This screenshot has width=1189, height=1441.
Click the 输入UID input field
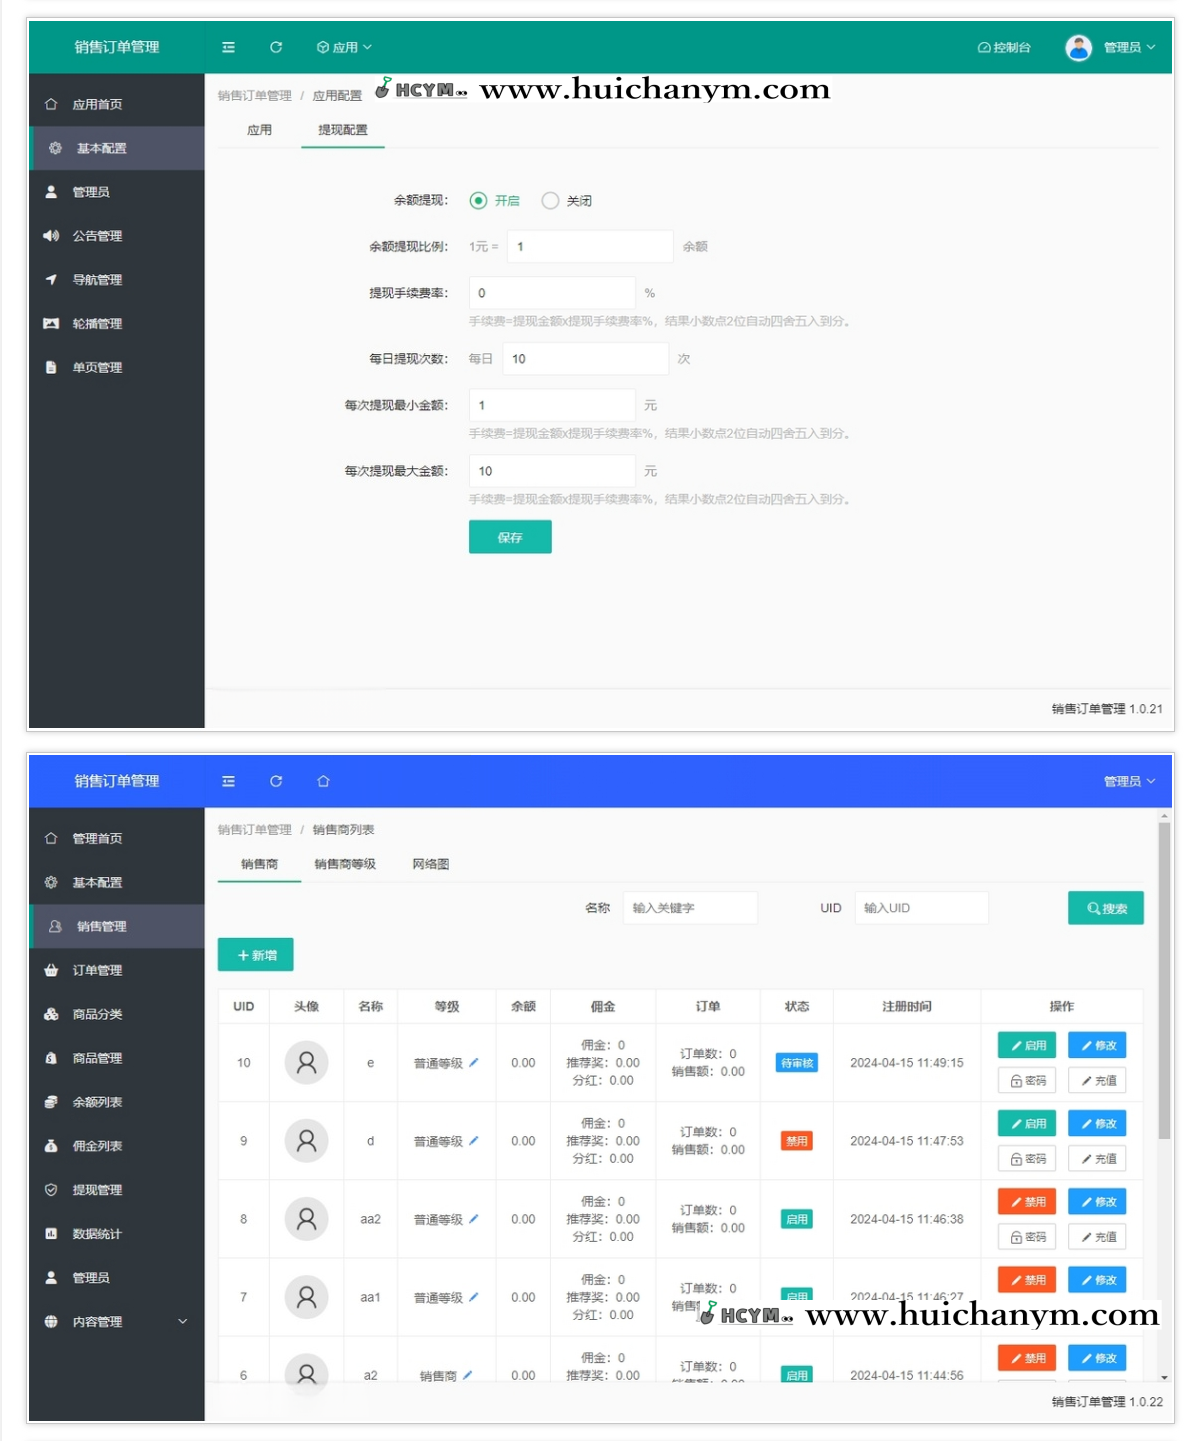(x=921, y=908)
